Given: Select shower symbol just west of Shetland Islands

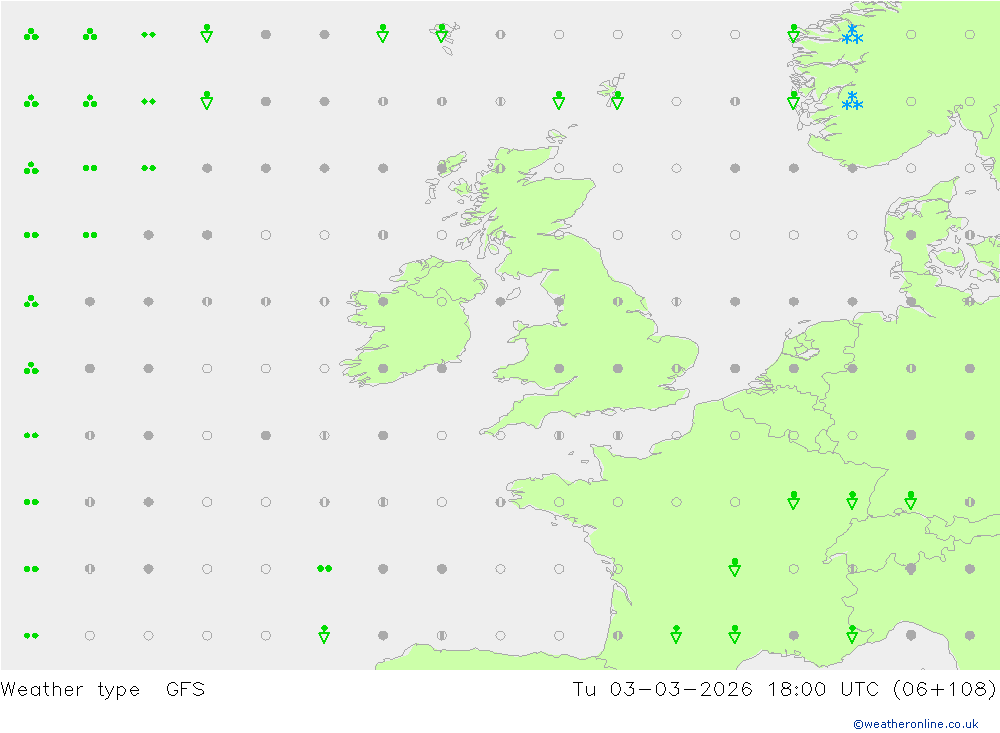Looking at the screenshot, I should coord(559,100).
